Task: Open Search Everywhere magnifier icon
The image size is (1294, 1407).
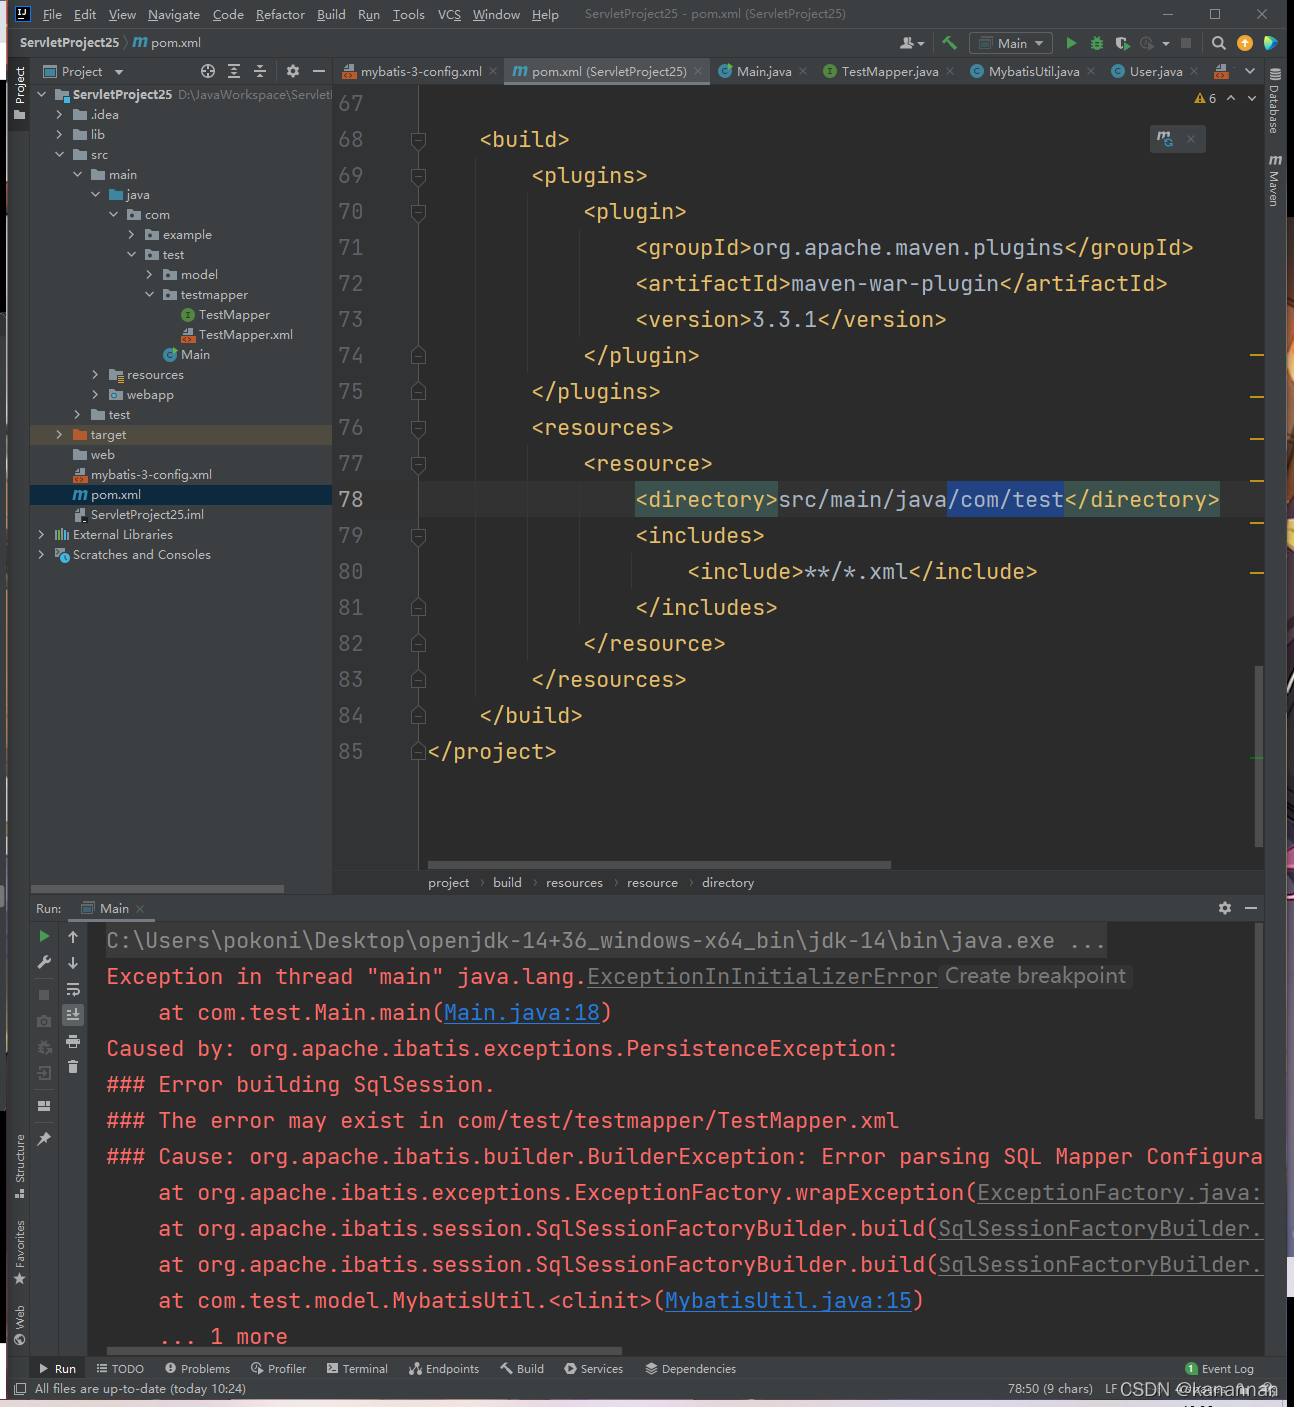Action: (1218, 43)
